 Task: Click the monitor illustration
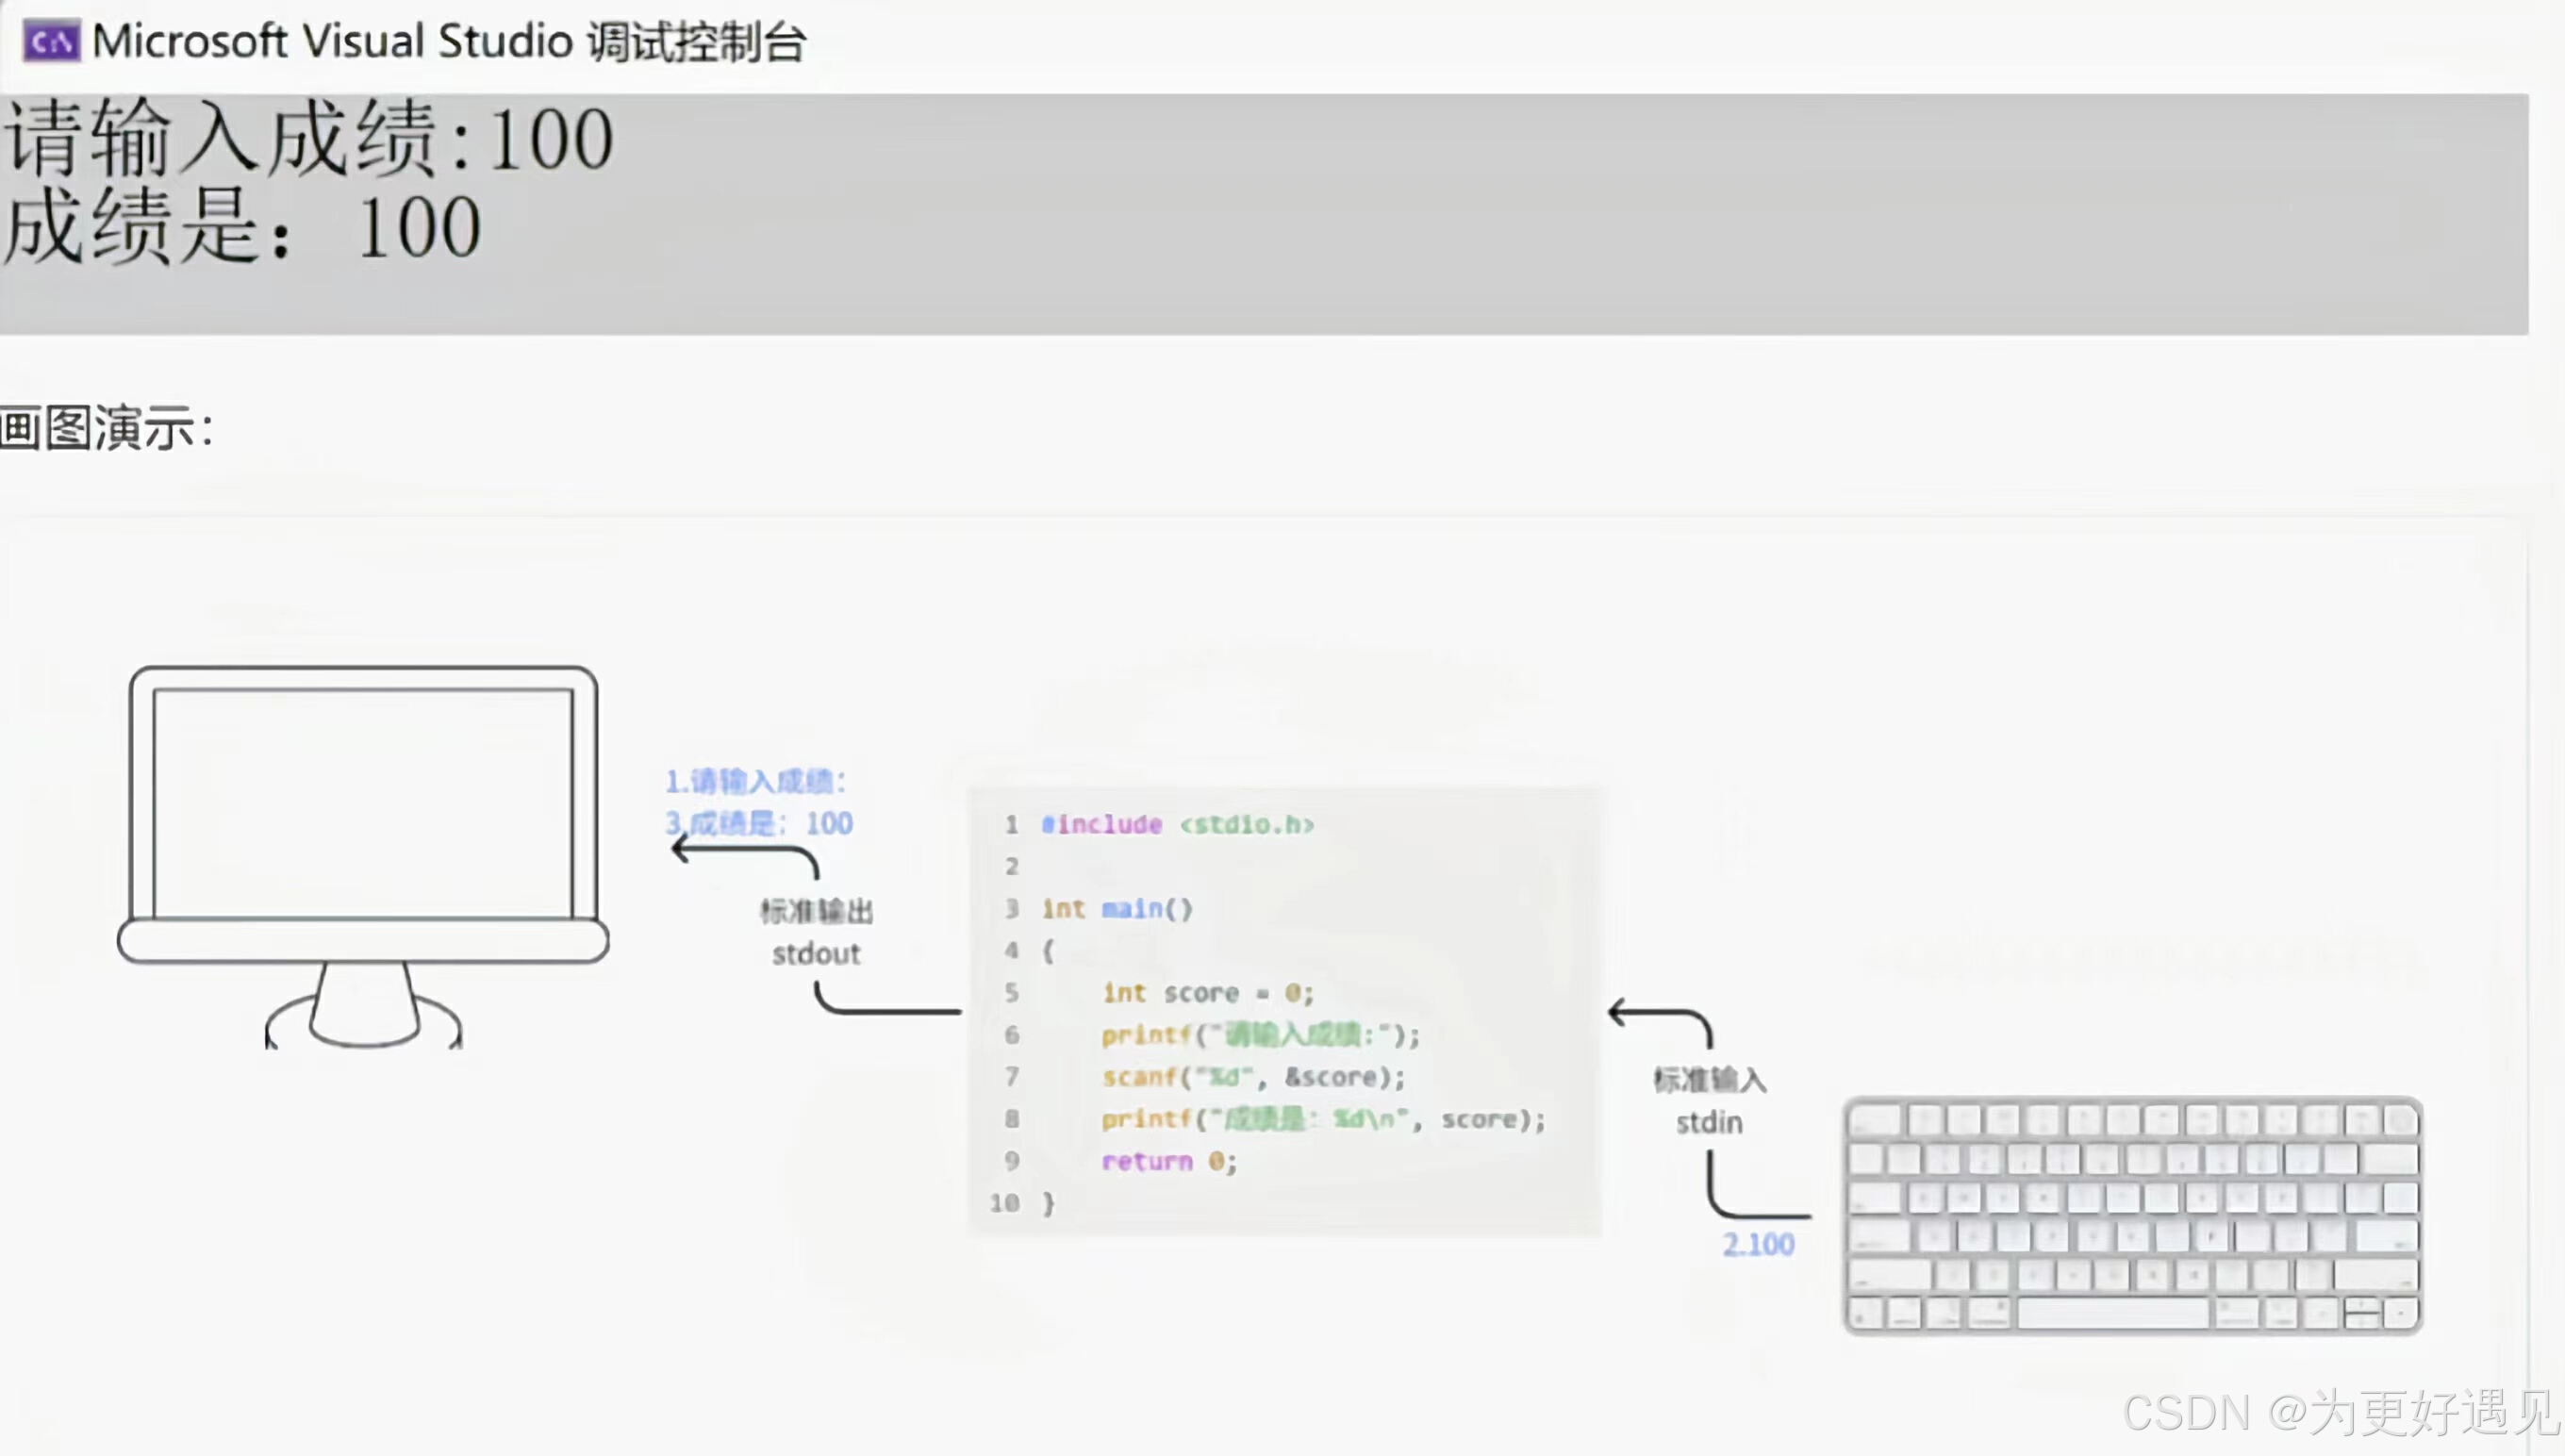click(x=363, y=805)
